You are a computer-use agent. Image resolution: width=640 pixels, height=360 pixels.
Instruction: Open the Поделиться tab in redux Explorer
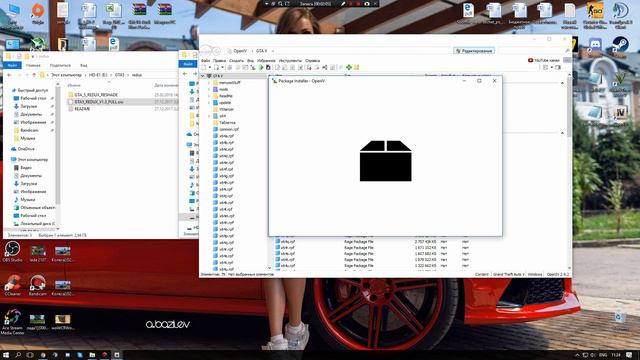tap(60, 65)
